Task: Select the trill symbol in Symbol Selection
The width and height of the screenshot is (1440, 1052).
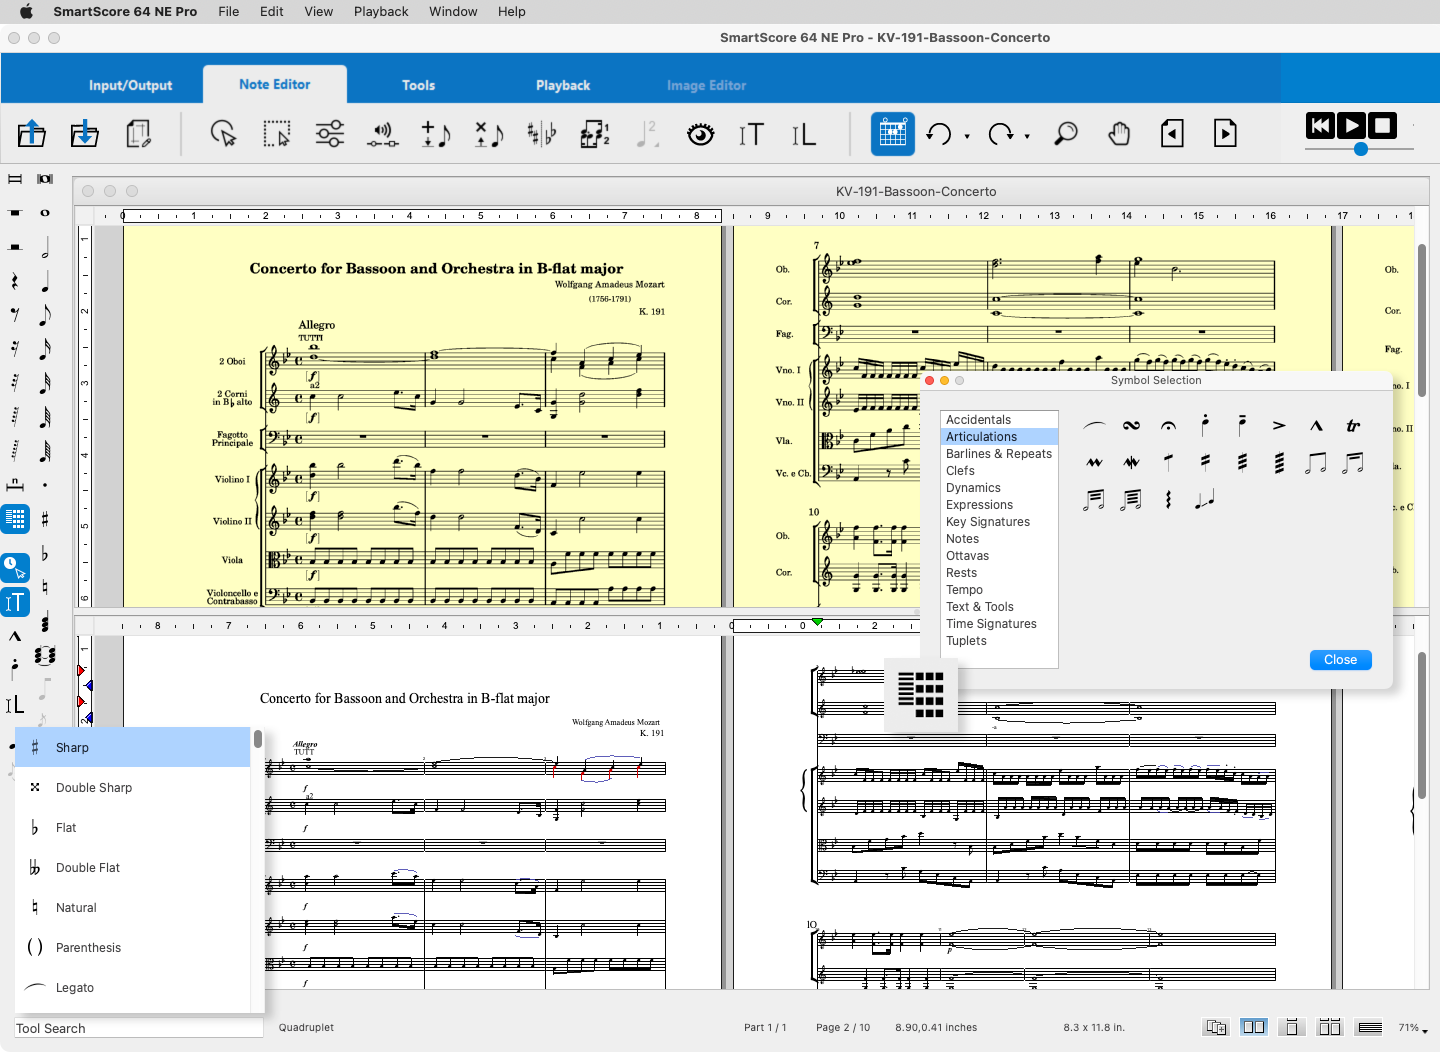Action: click(x=1353, y=426)
